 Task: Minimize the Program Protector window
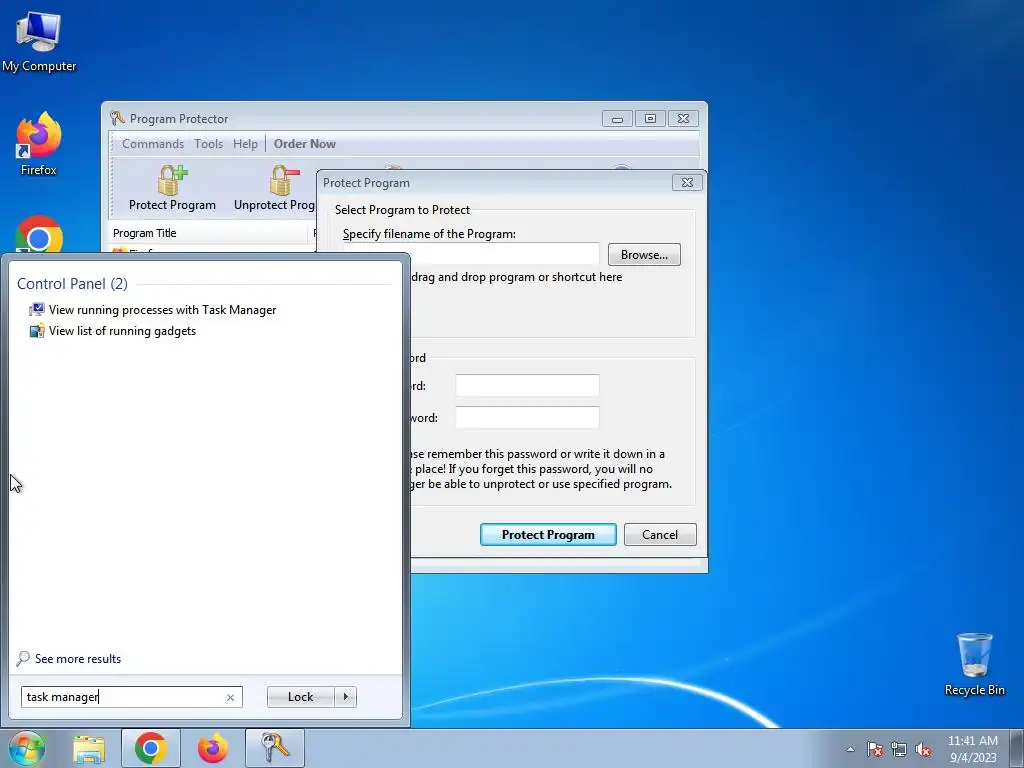pyautogui.click(x=617, y=118)
